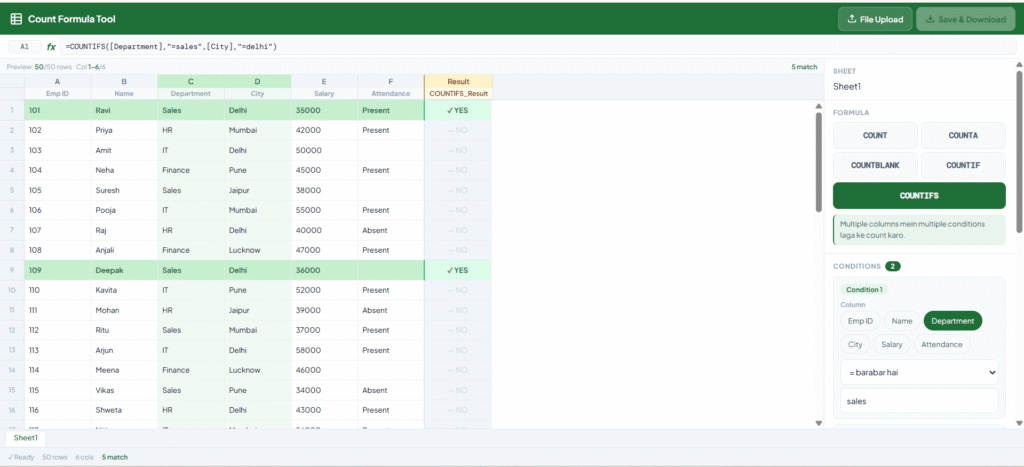Click the A1 cell reference box
This screenshot has height=467, width=1024.
coord(25,47)
